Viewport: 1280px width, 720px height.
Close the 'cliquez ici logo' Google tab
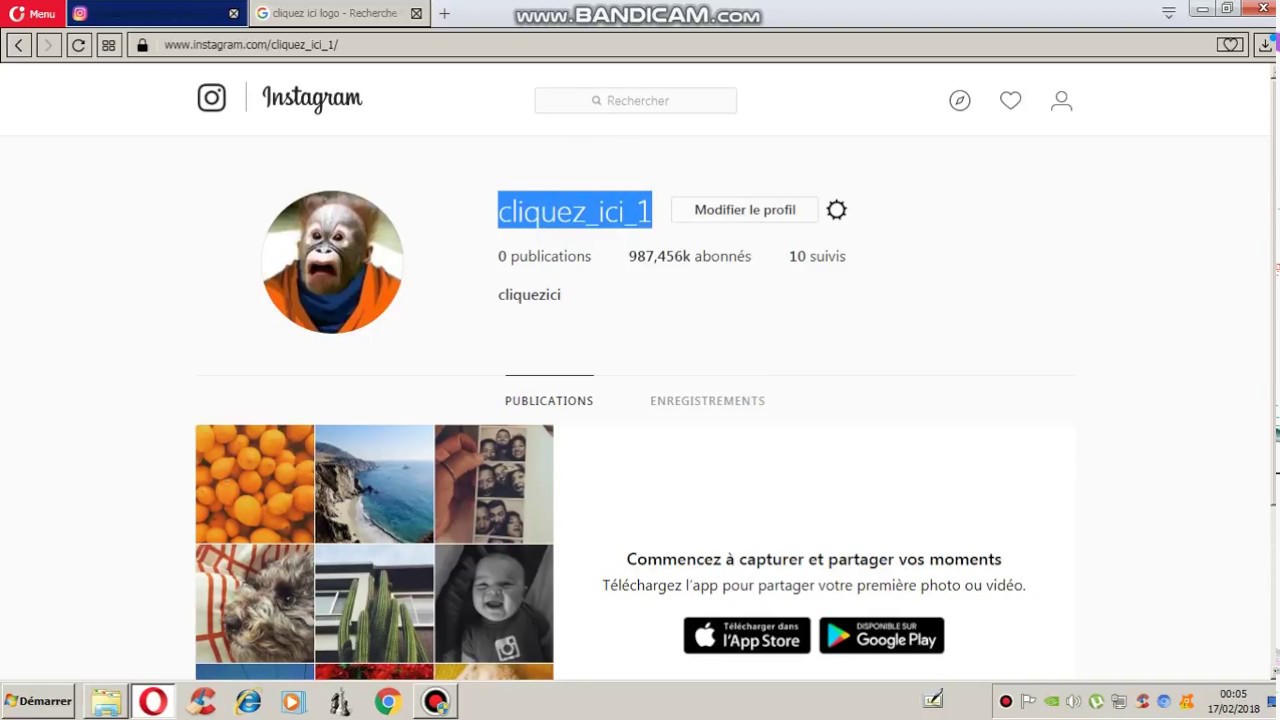click(x=417, y=14)
